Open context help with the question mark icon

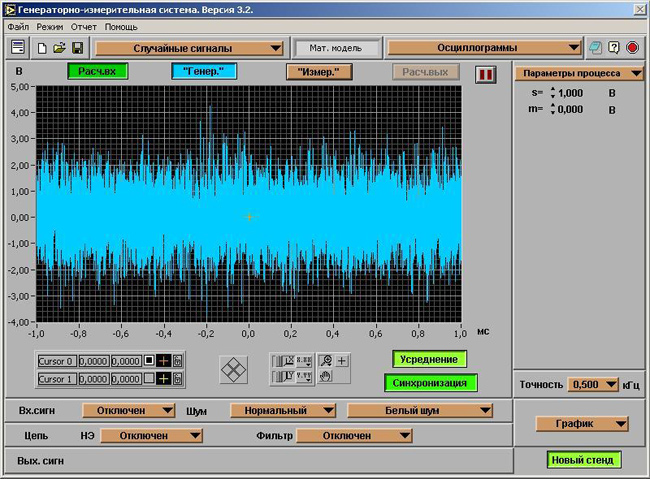[x=614, y=48]
